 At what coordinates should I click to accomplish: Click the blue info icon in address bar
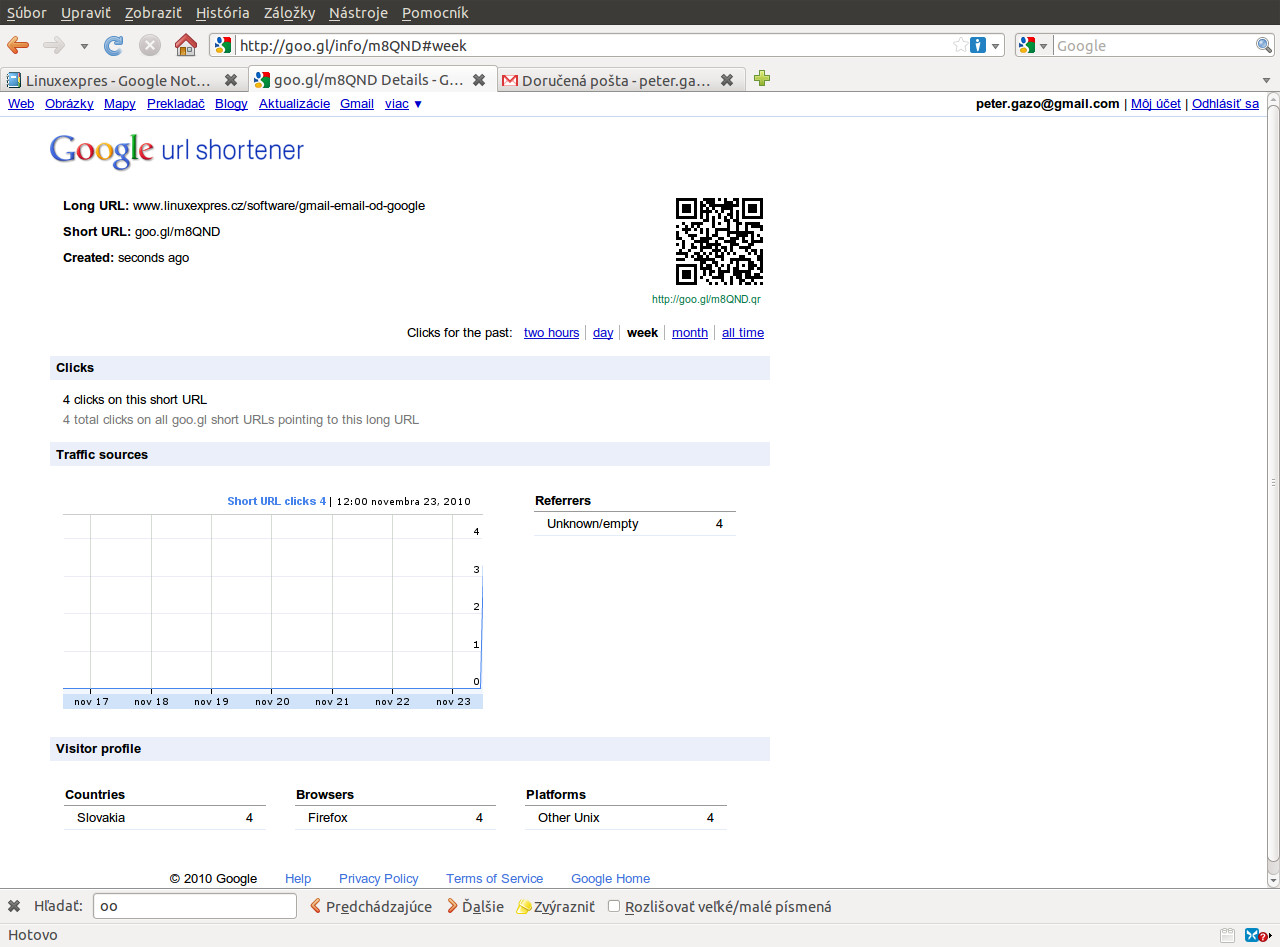click(978, 45)
